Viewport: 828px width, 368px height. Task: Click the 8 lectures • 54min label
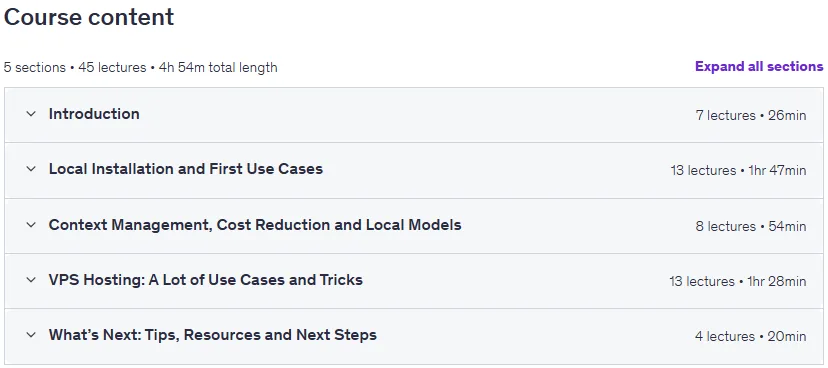751,227
